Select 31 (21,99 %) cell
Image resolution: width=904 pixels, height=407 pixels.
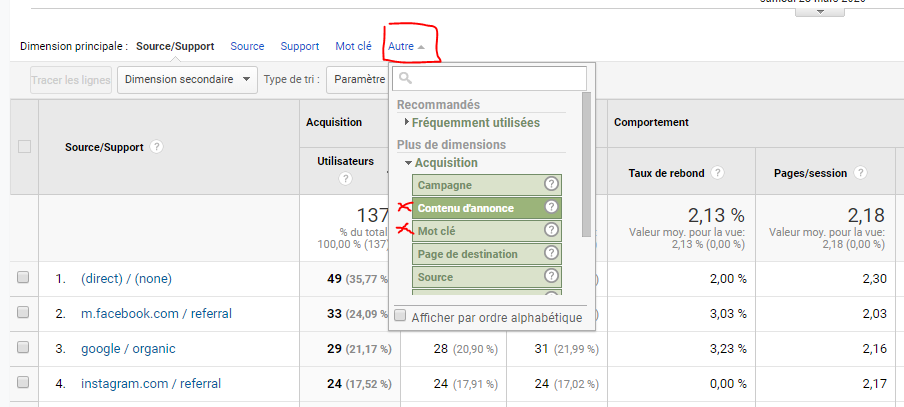click(x=567, y=349)
